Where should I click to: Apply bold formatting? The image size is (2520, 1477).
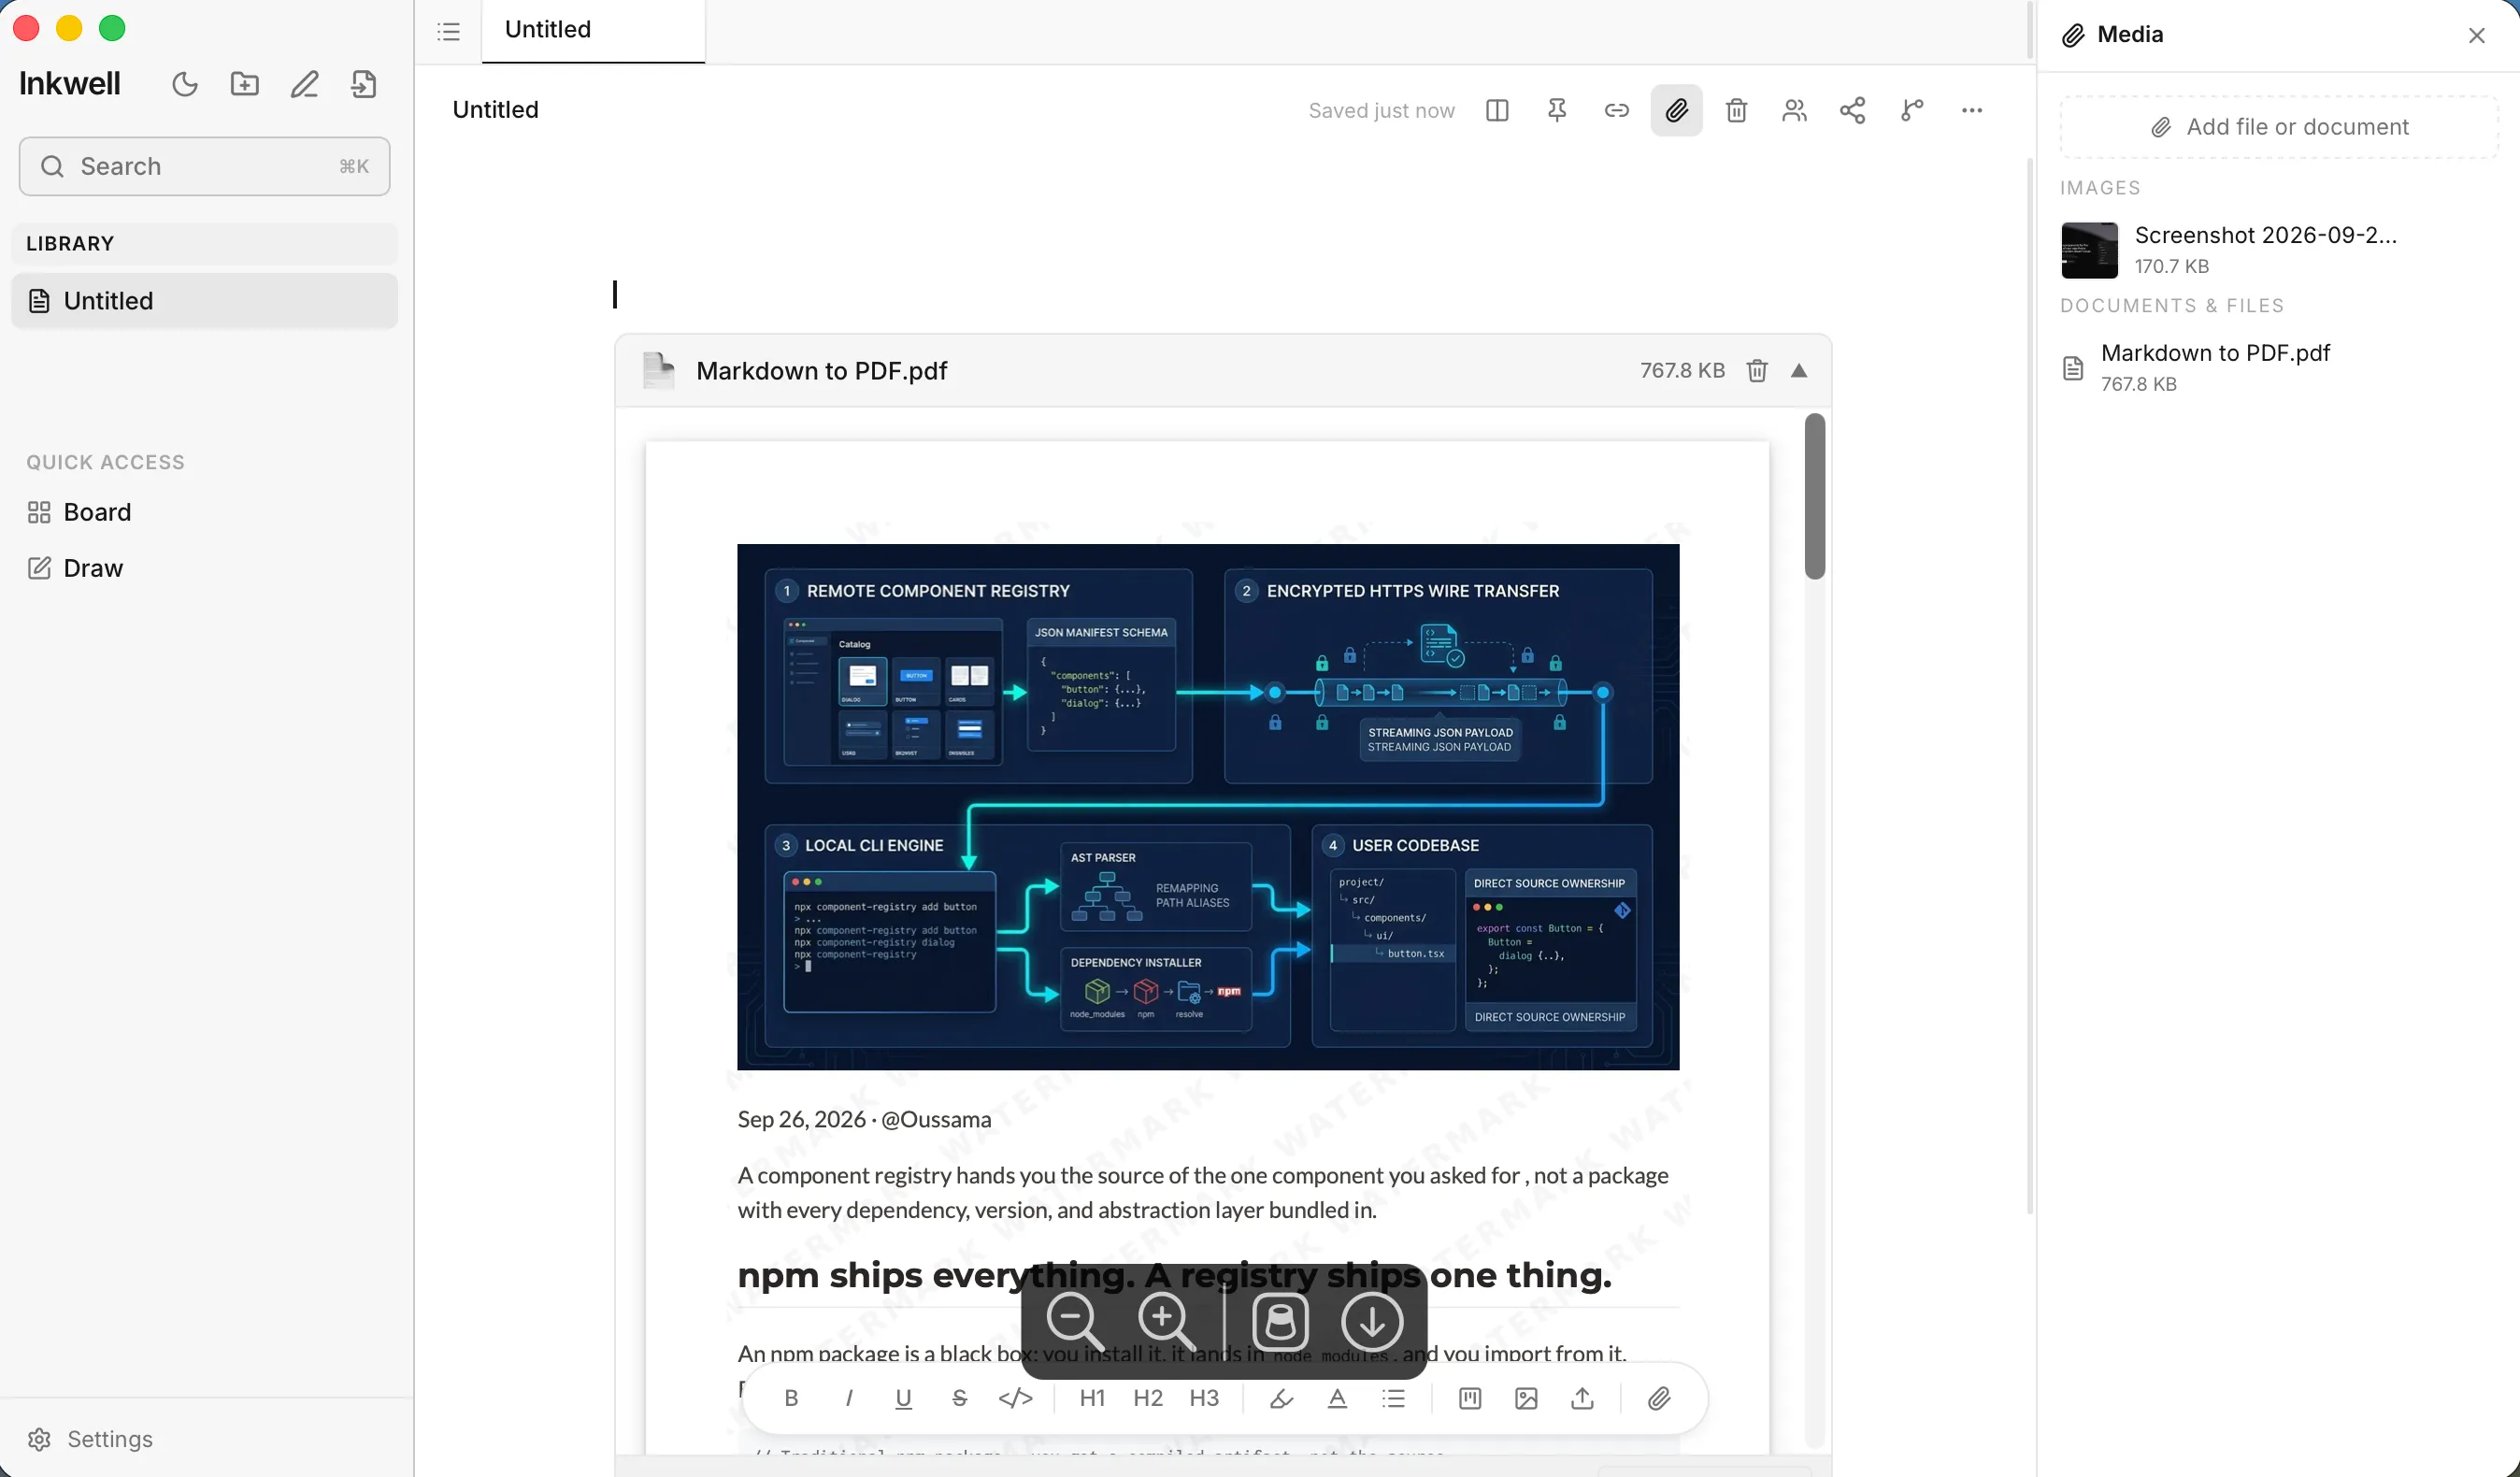[x=791, y=1398]
